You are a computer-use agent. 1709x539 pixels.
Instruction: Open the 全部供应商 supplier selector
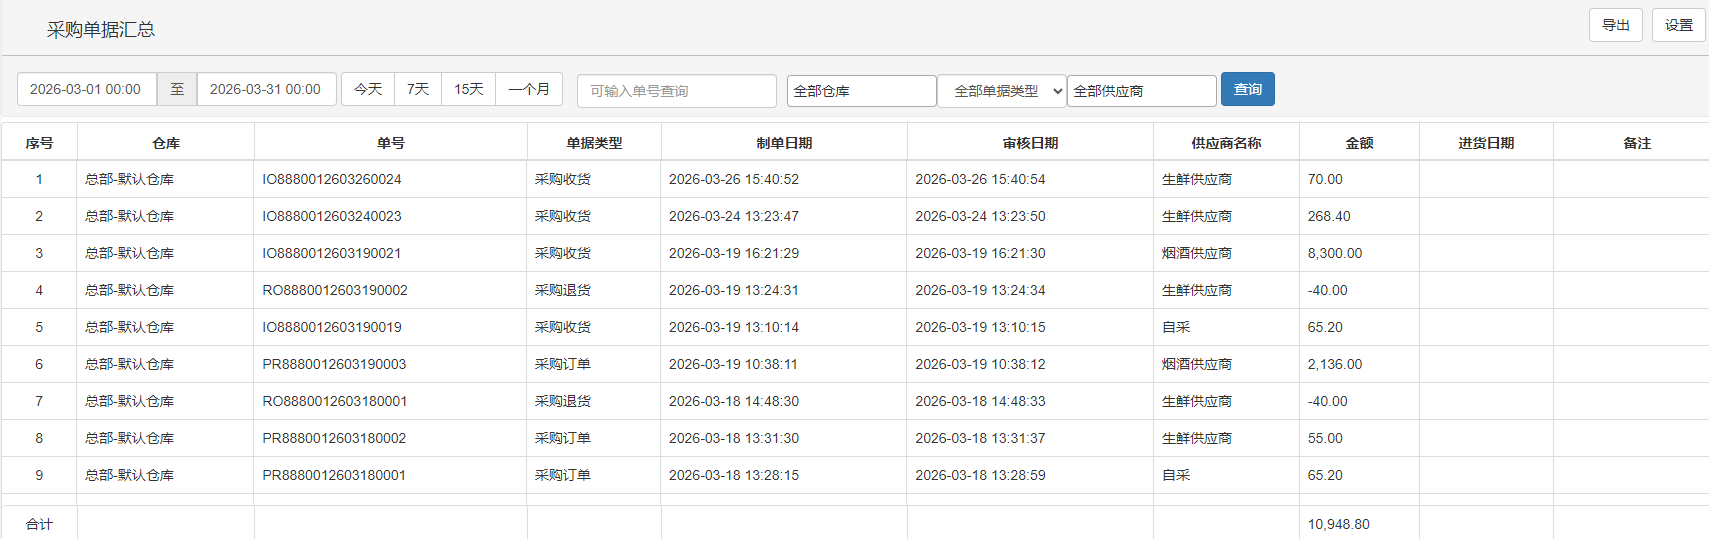point(1141,91)
